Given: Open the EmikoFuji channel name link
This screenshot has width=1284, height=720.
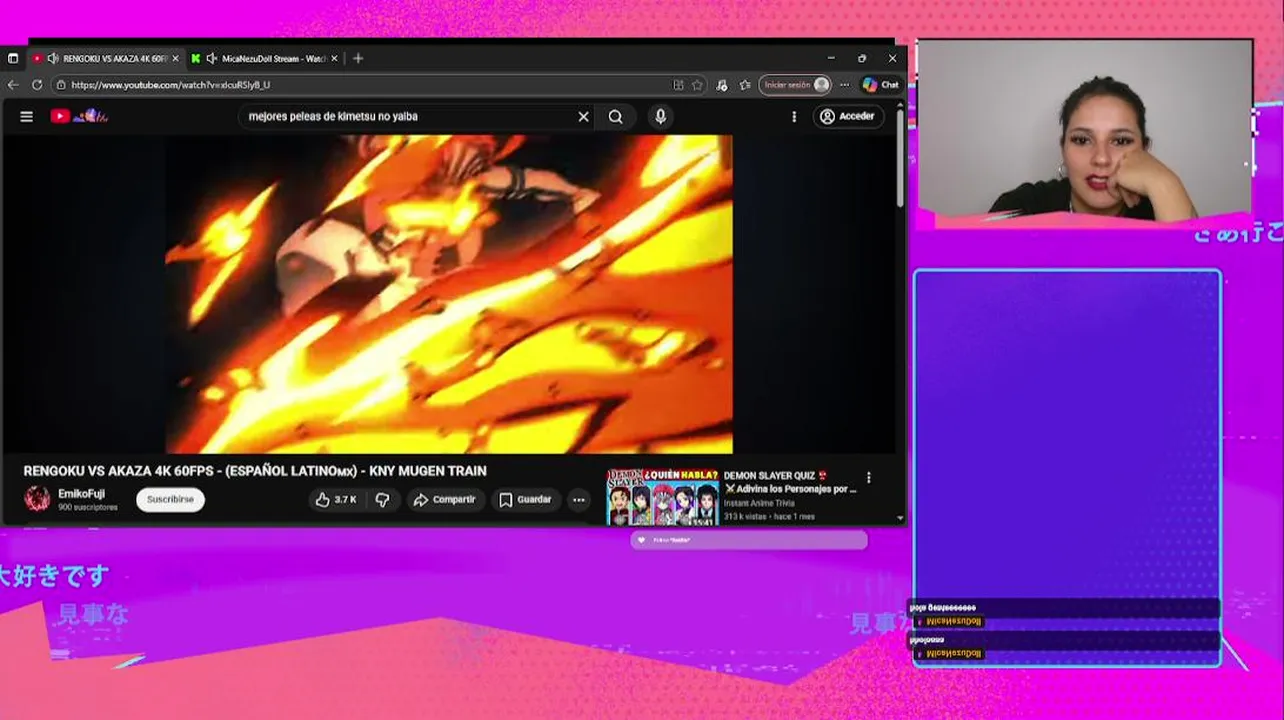Looking at the screenshot, I should click(x=81, y=494).
